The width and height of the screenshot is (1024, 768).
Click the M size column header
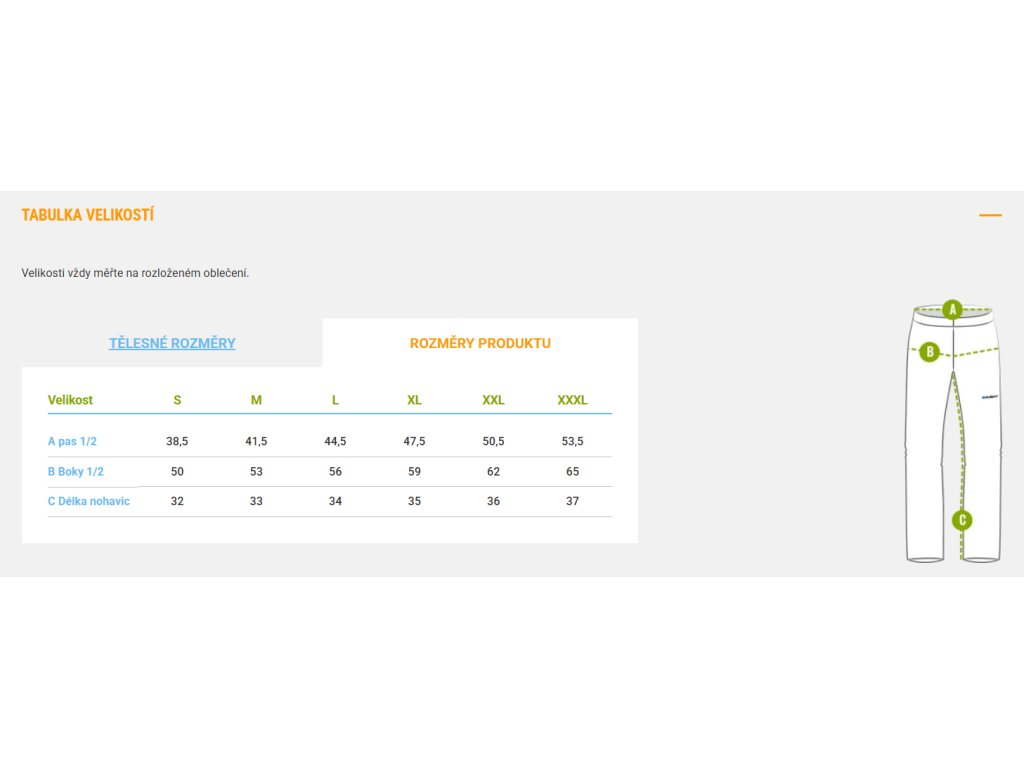[x=256, y=400]
